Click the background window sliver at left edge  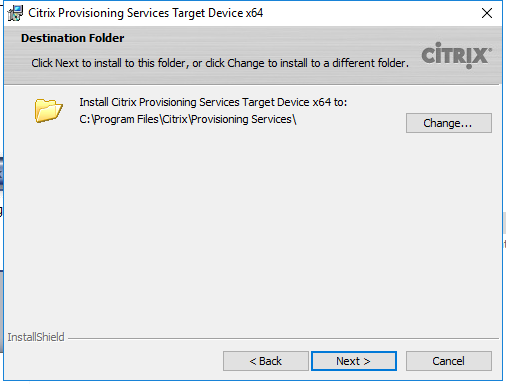(x=1, y=173)
